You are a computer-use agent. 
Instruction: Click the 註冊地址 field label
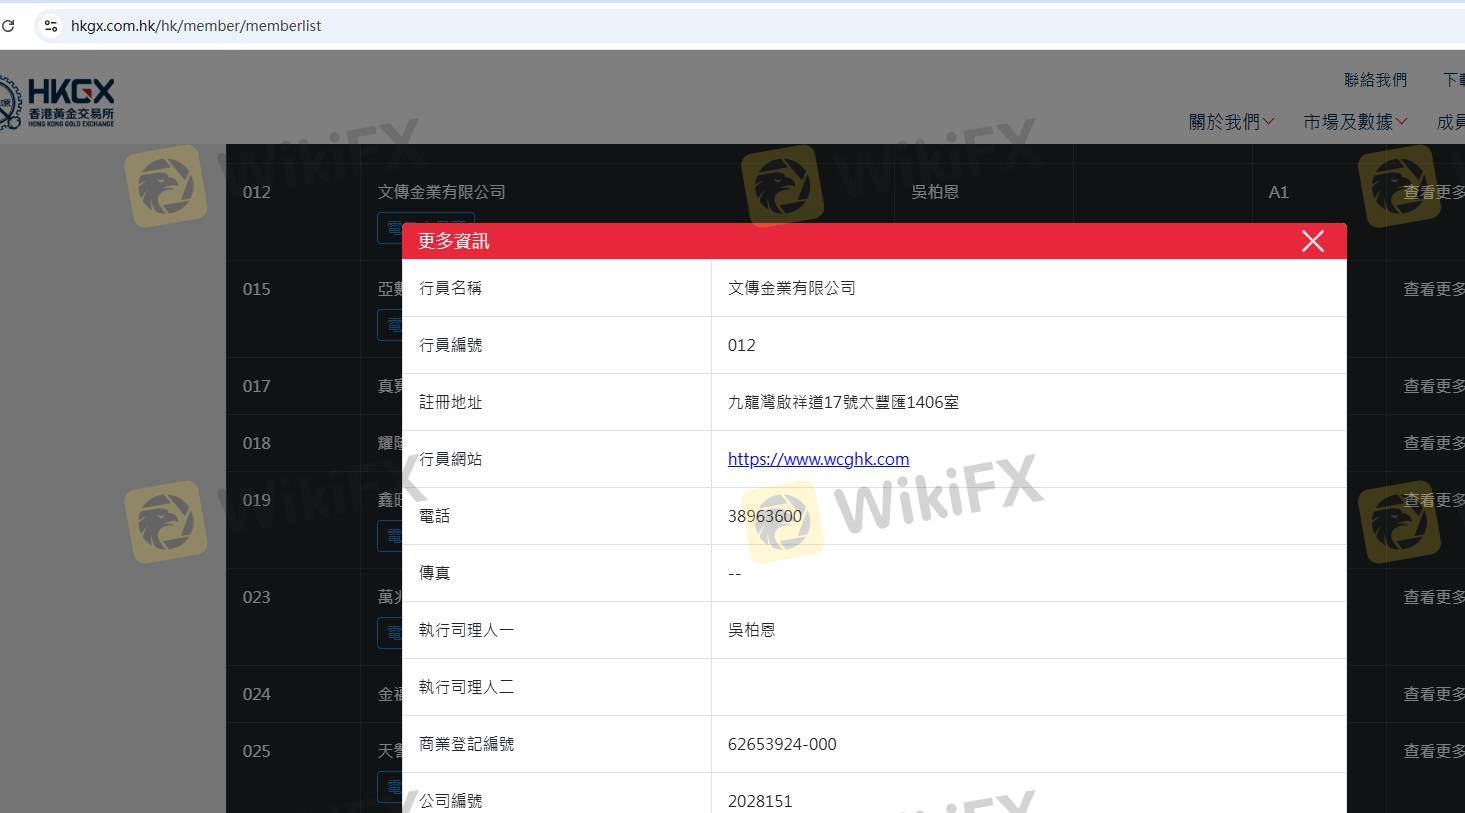(x=450, y=402)
